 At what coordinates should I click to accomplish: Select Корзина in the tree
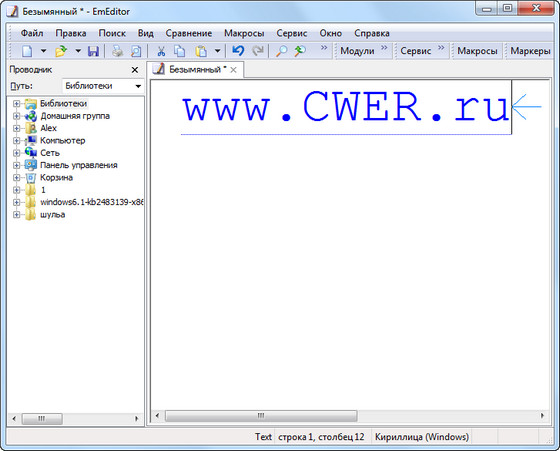[x=56, y=177]
